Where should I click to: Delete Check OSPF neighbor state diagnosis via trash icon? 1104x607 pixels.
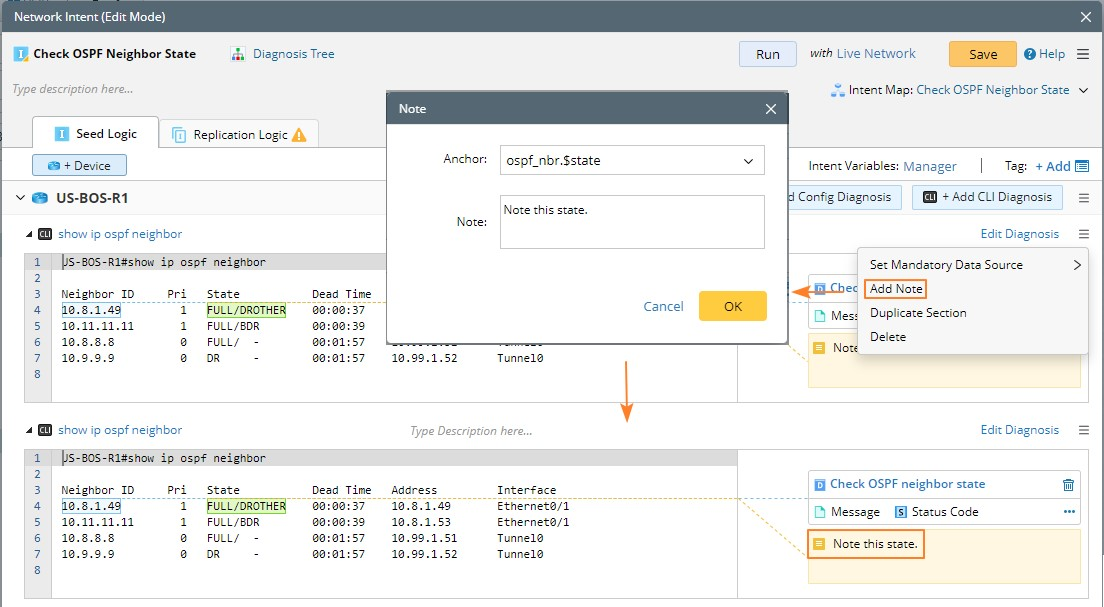coord(1068,484)
